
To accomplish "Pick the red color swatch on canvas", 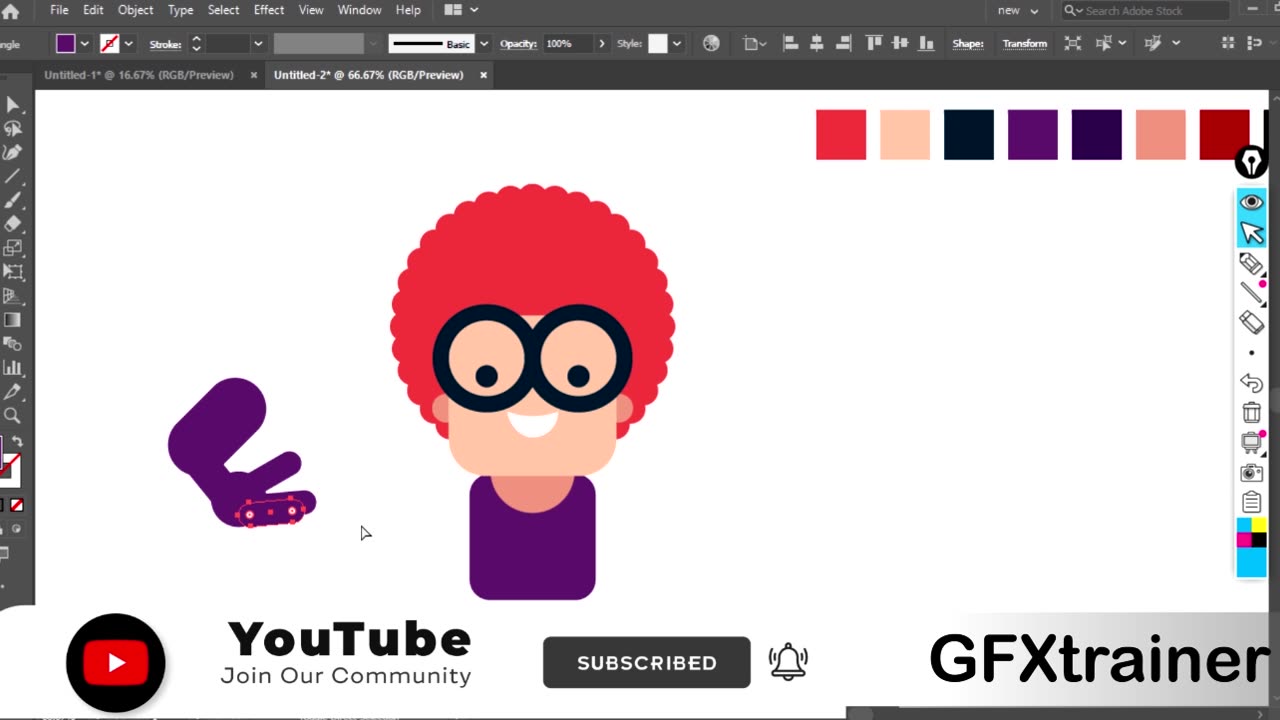I will point(841,135).
